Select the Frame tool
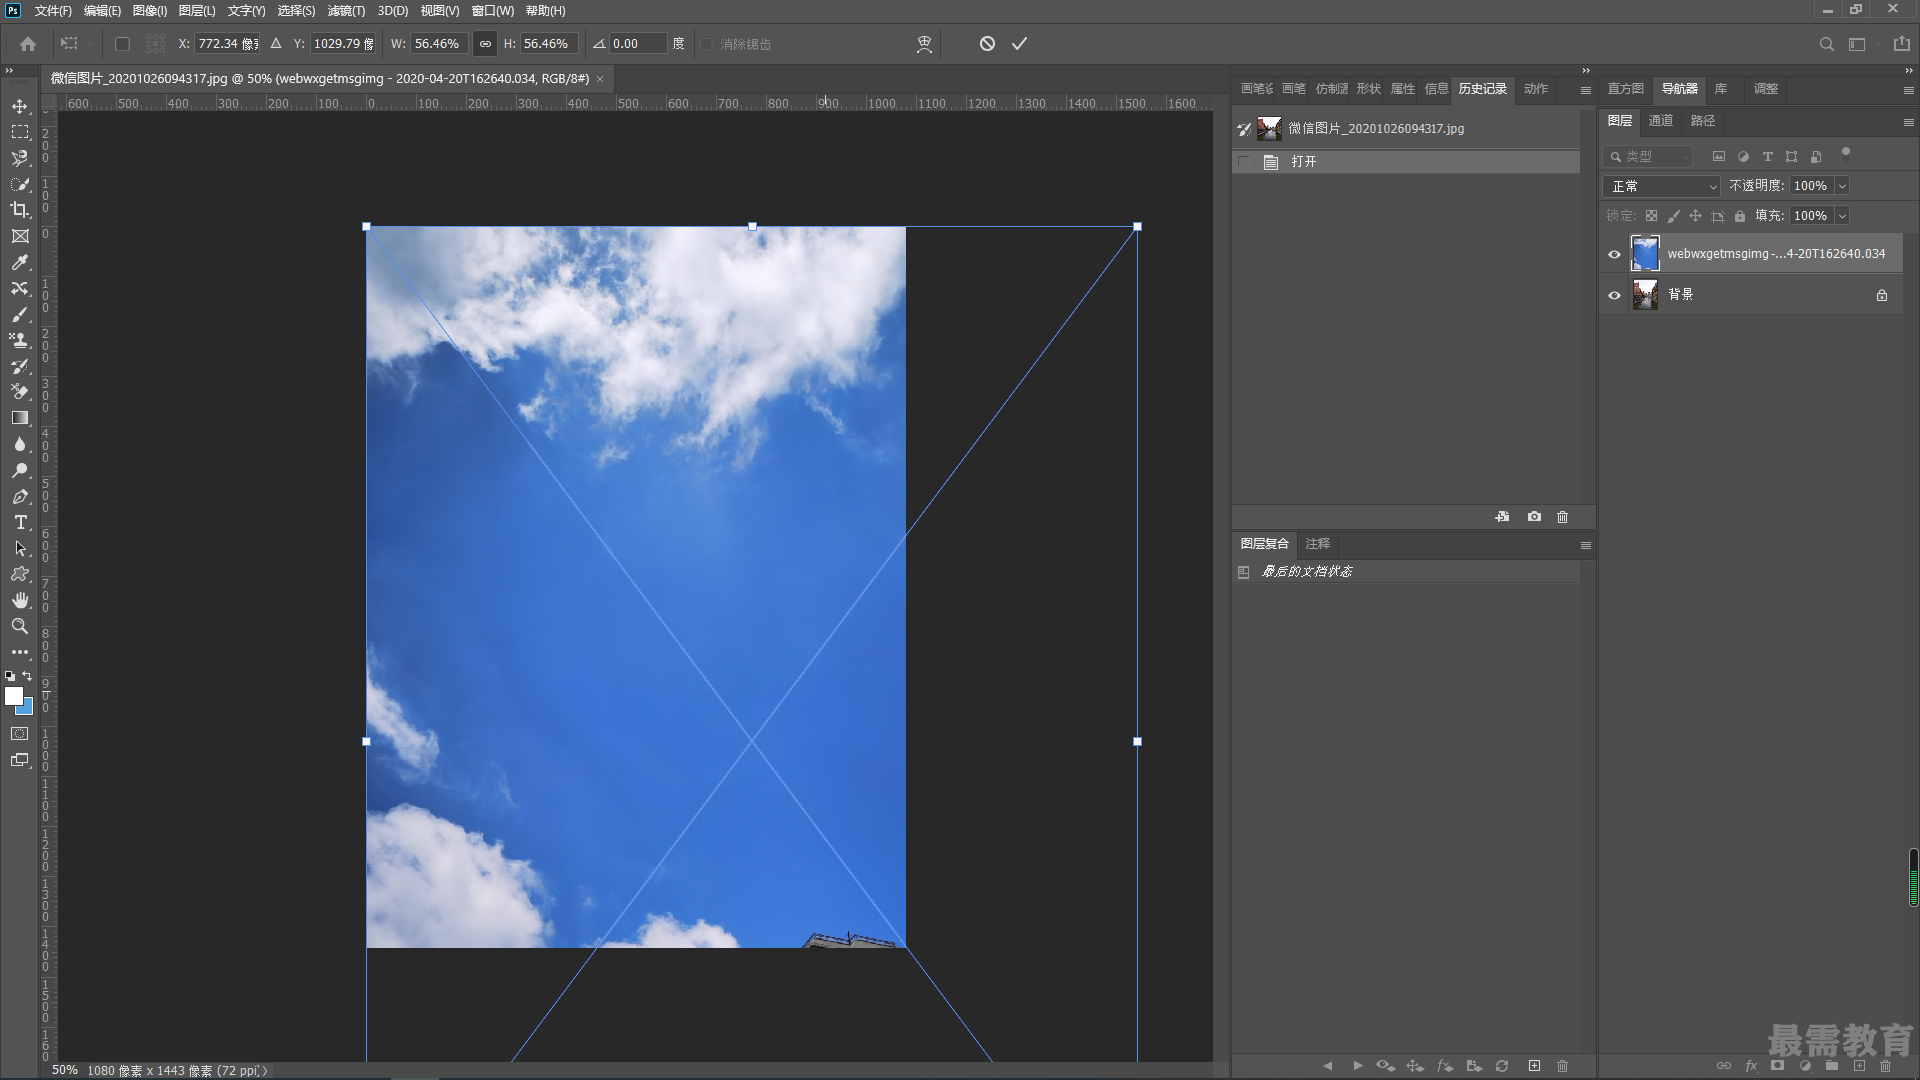1920x1080 pixels. pos(20,236)
